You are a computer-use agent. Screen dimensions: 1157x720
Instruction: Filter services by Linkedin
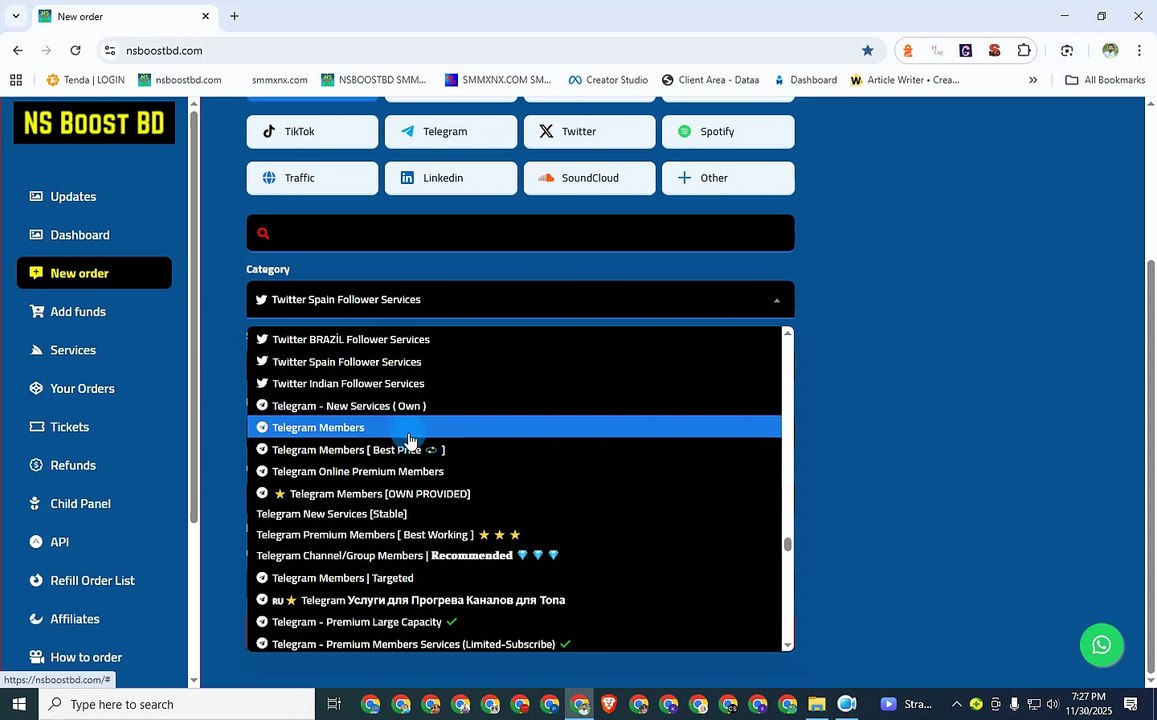(451, 178)
